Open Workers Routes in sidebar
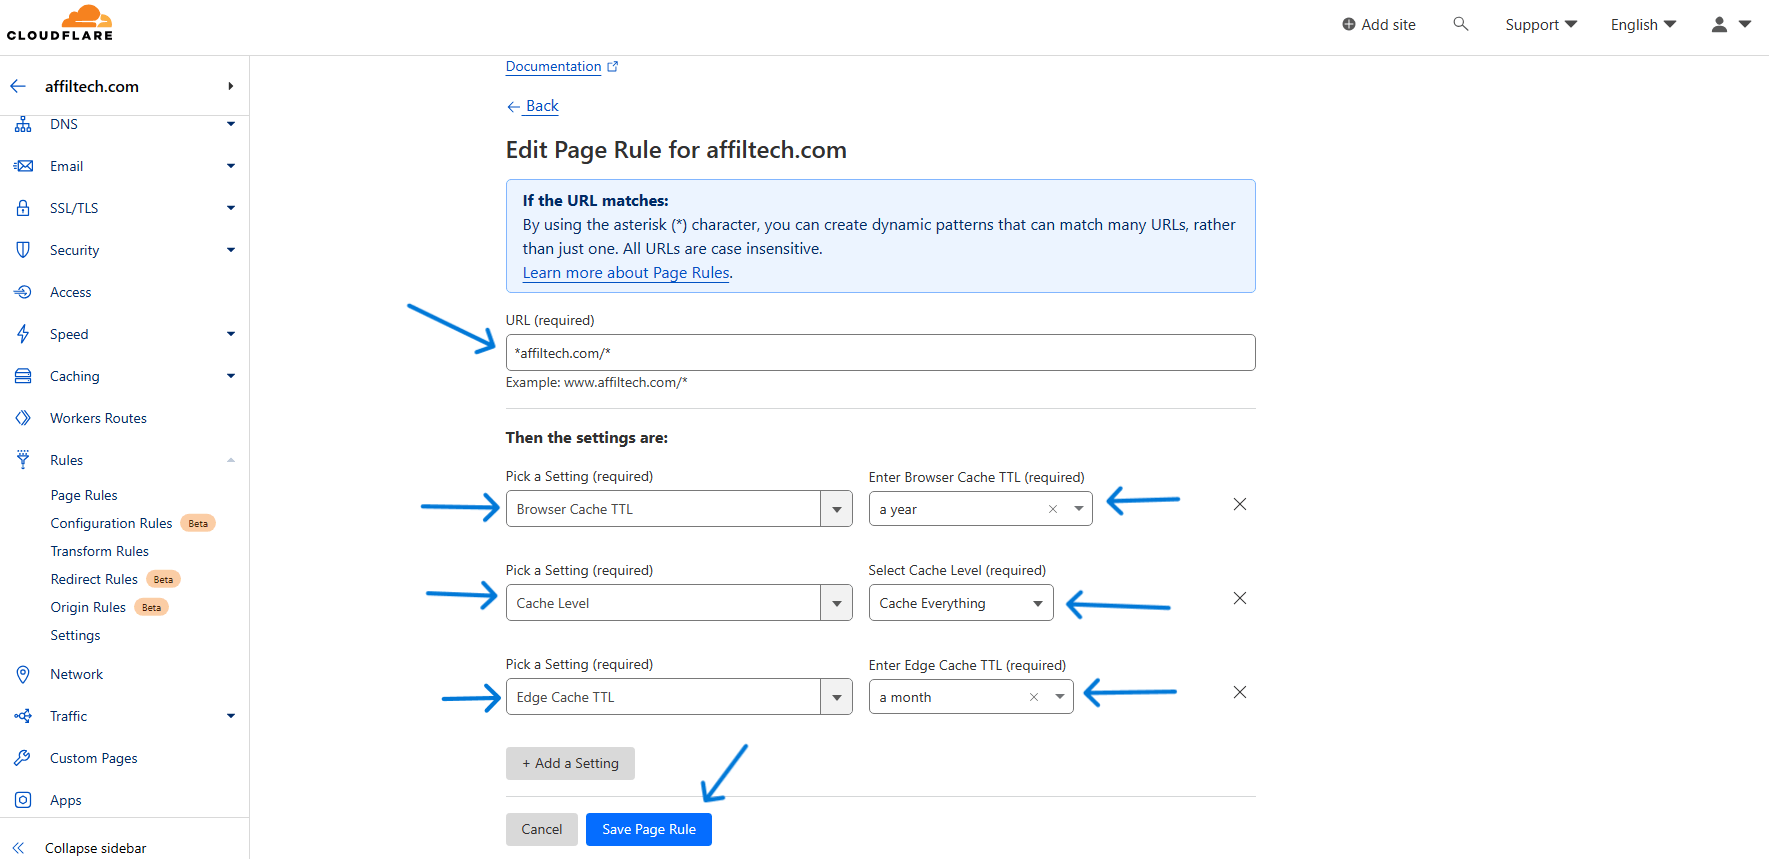The height and width of the screenshot is (859, 1769). 98,418
